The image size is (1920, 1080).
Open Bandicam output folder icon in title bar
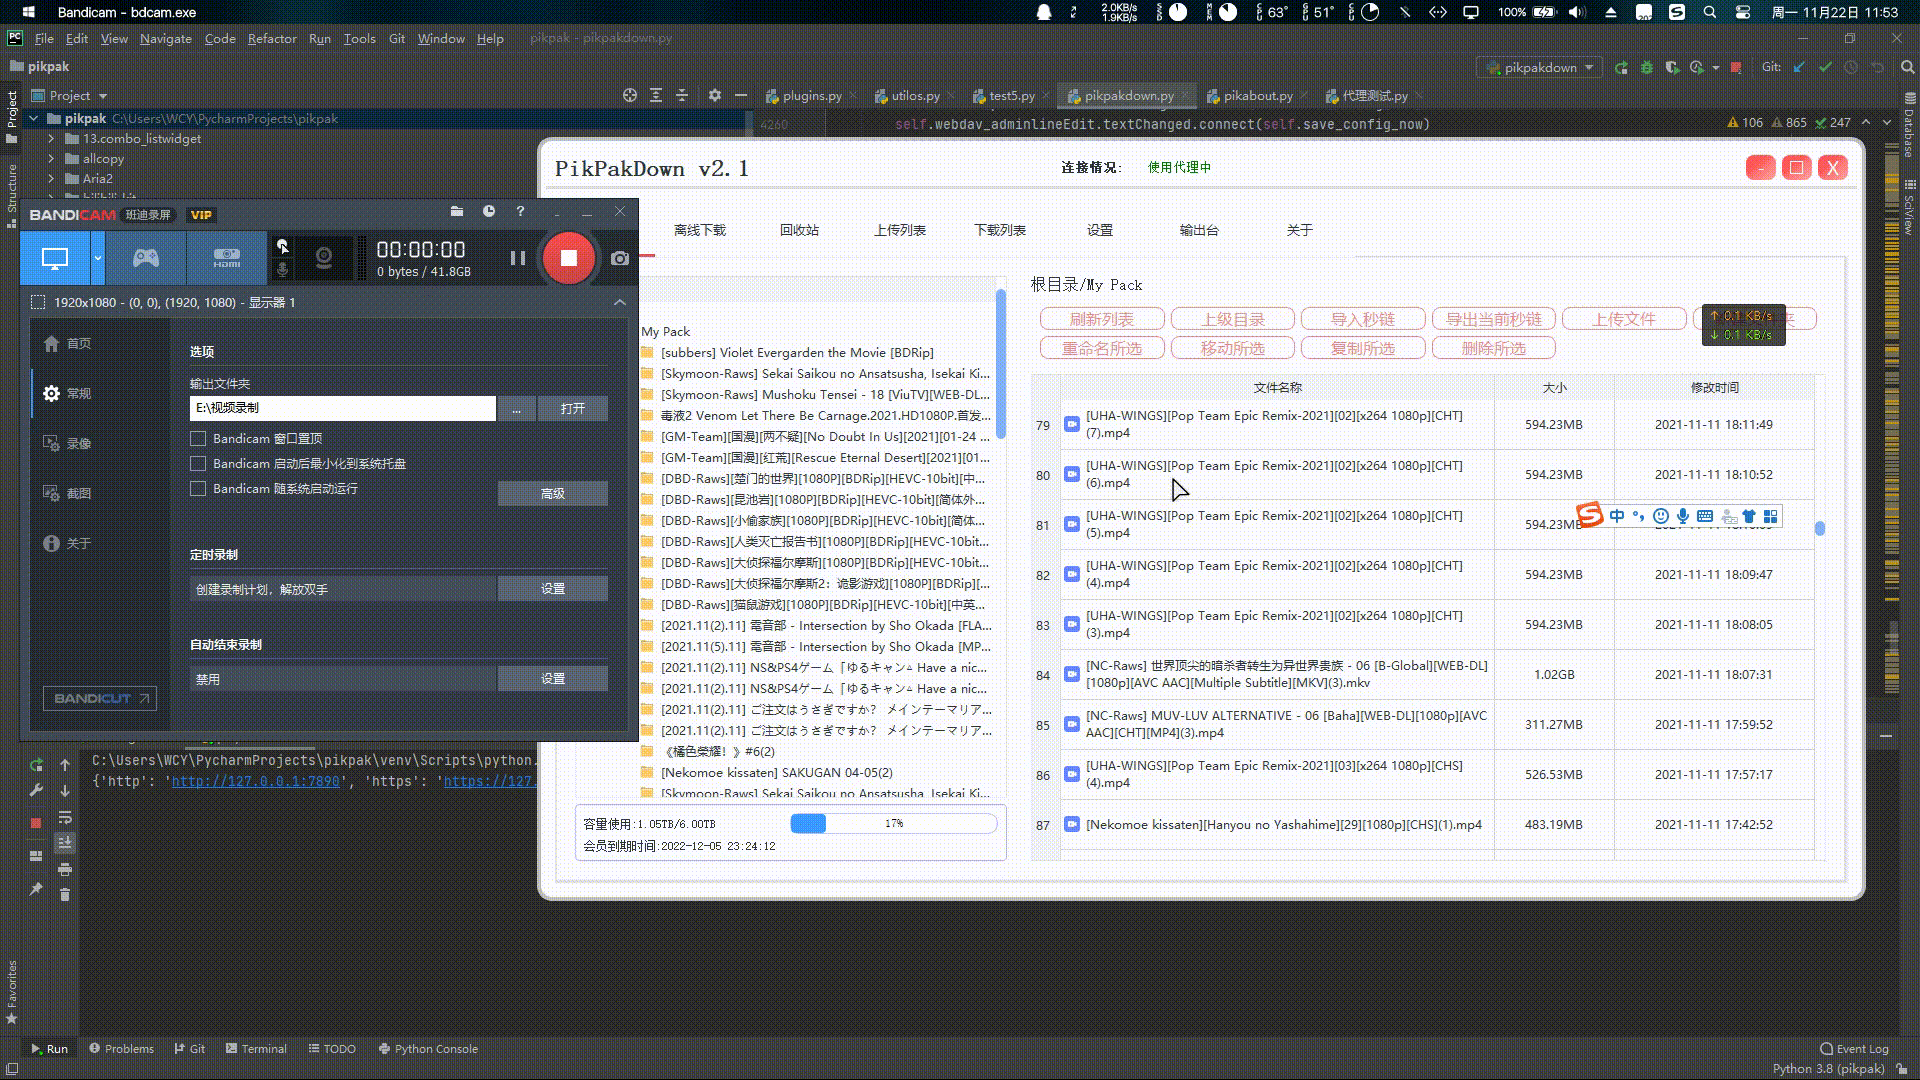click(x=457, y=212)
